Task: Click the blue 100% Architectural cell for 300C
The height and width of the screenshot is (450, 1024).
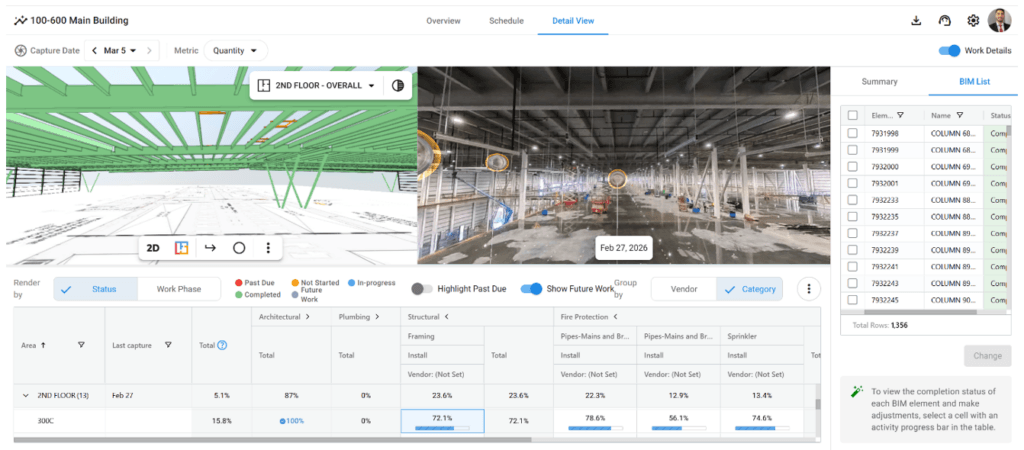Action: pyautogui.click(x=291, y=421)
